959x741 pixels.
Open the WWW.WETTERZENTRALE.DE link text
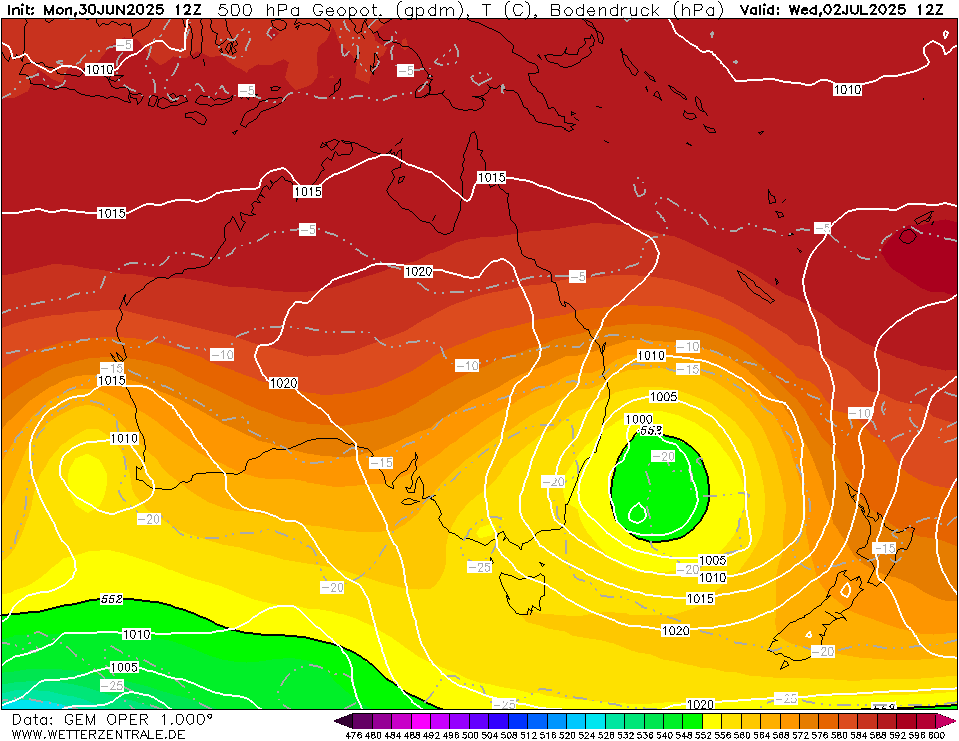[x=98, y=734]
